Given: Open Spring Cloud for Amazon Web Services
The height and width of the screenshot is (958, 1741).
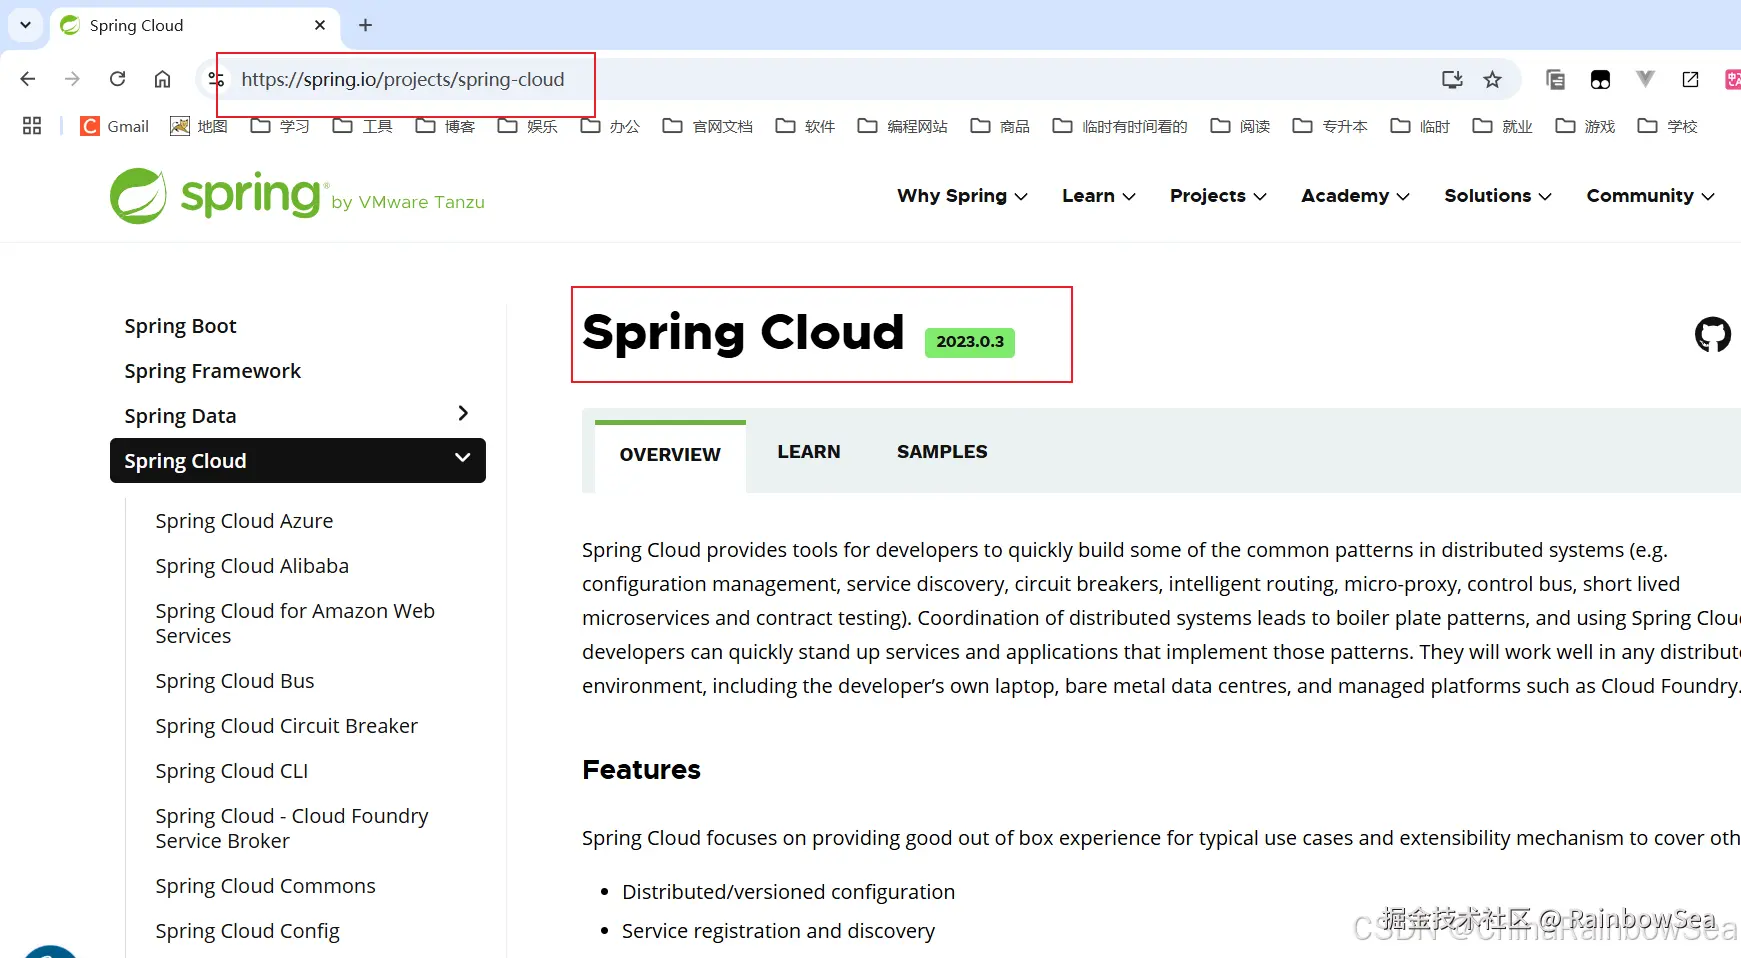Looking at the screenshot, I should [x=295, y=623].
